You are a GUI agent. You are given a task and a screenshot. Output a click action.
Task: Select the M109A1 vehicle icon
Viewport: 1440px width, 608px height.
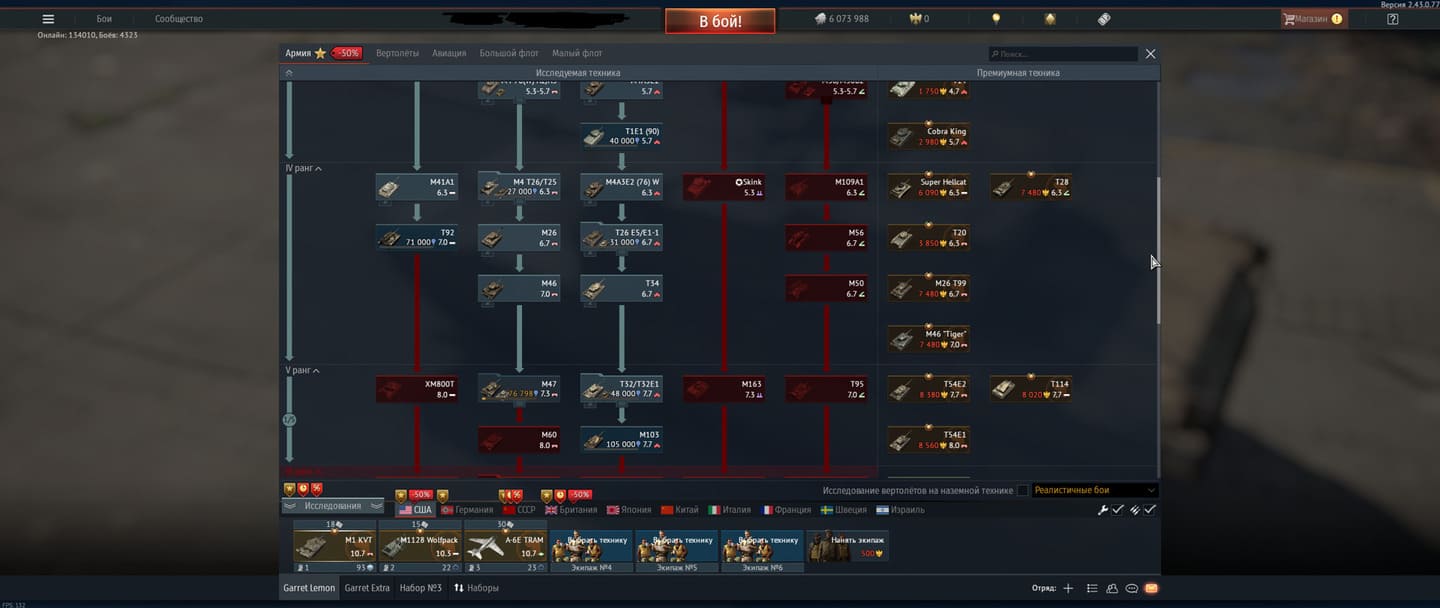825,187
